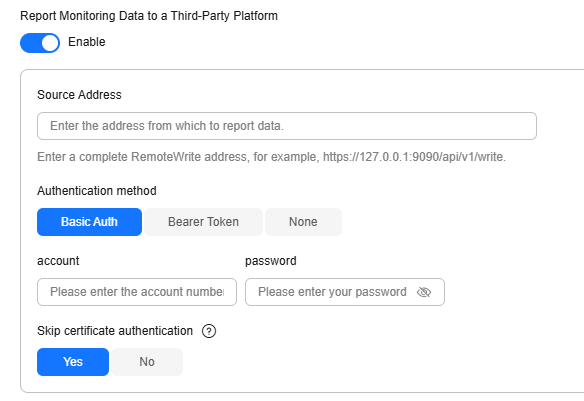Screen dimensions: 584x401
Task: Click the Skip certificate authentication label
Action: click(115, 331)
